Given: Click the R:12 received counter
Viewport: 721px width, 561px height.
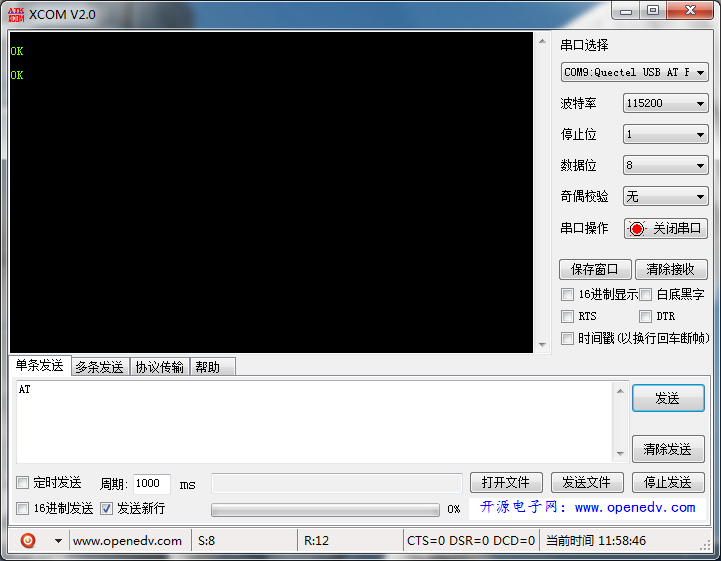Looking at the screenshot, I should 316,541.
